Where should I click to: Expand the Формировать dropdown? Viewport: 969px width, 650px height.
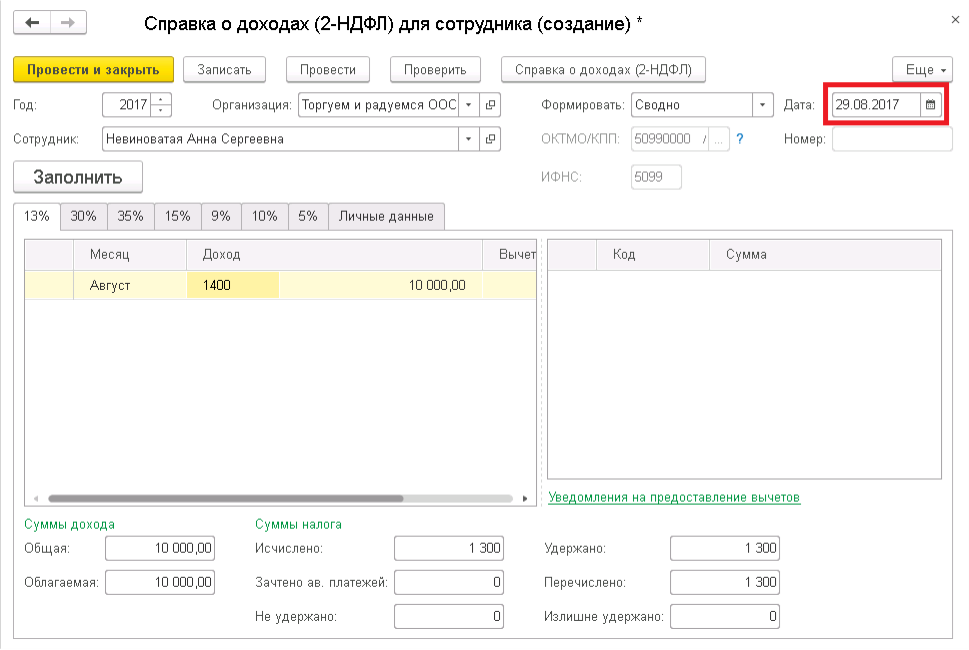click(x=762, y=104)
